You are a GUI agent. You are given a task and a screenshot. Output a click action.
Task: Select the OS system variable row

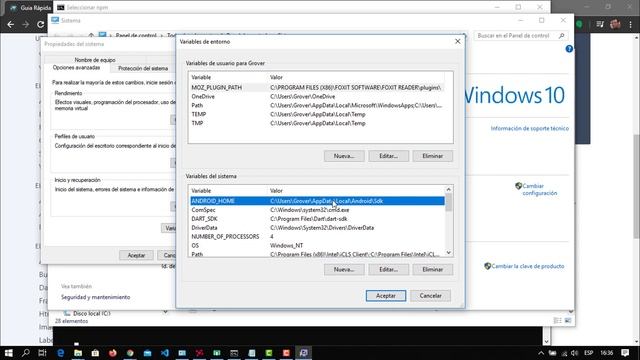tap(317, 246)
